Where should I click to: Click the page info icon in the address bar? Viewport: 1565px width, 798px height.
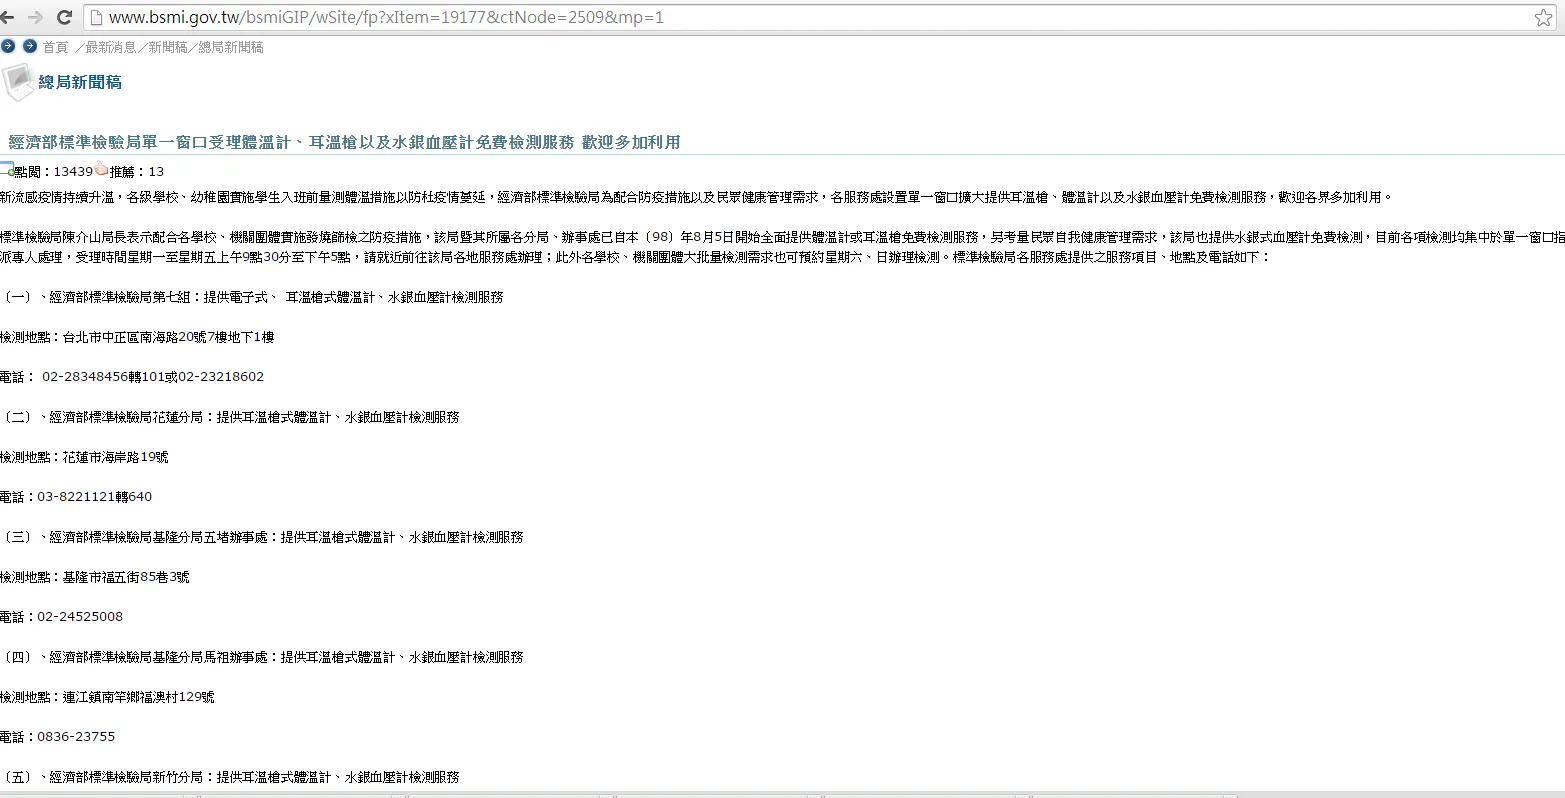point(95,17)
